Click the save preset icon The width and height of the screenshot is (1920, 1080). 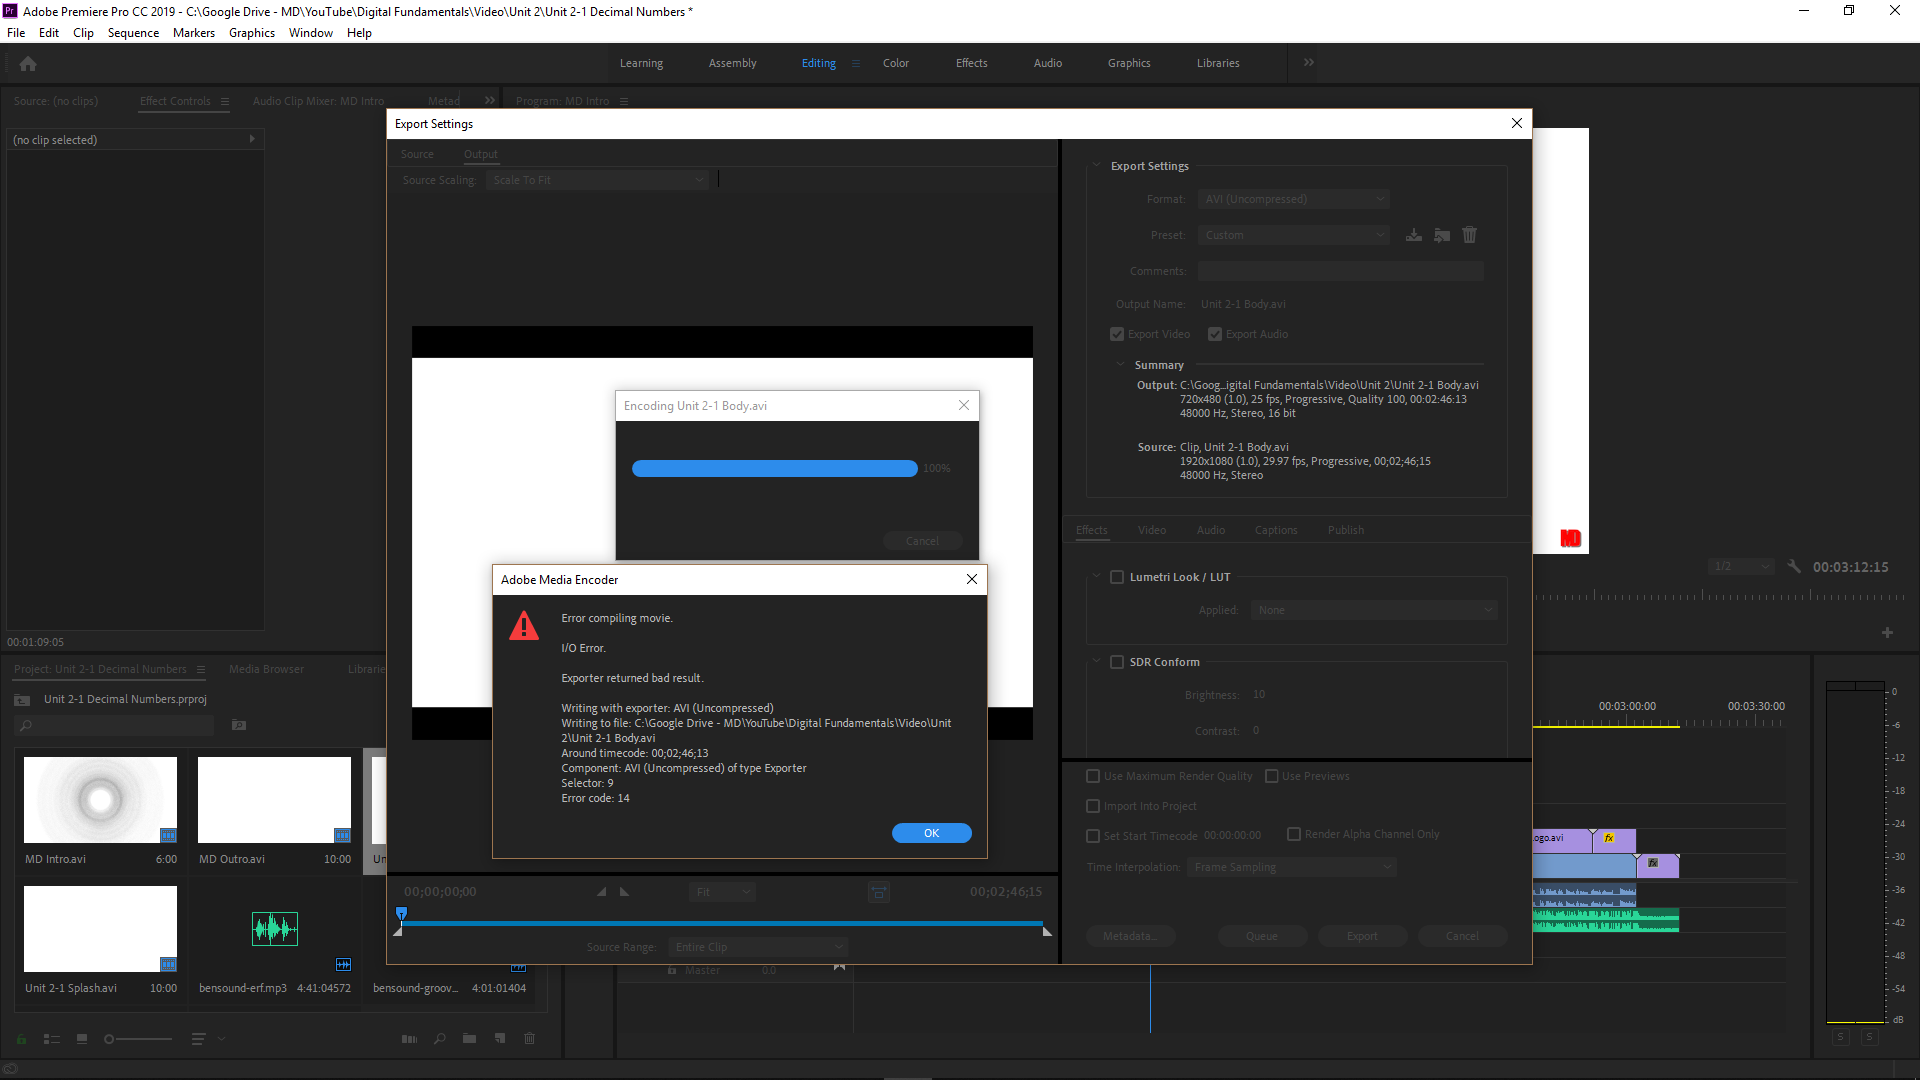tap(1413, 236)
